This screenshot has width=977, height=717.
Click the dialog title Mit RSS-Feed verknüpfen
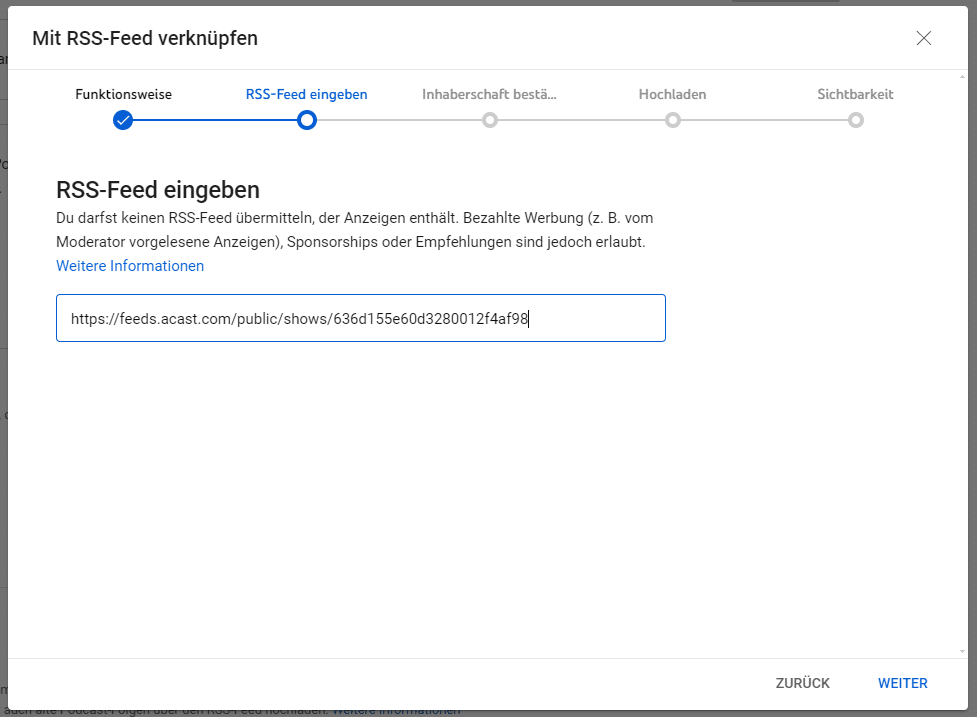tap(145, 39)
